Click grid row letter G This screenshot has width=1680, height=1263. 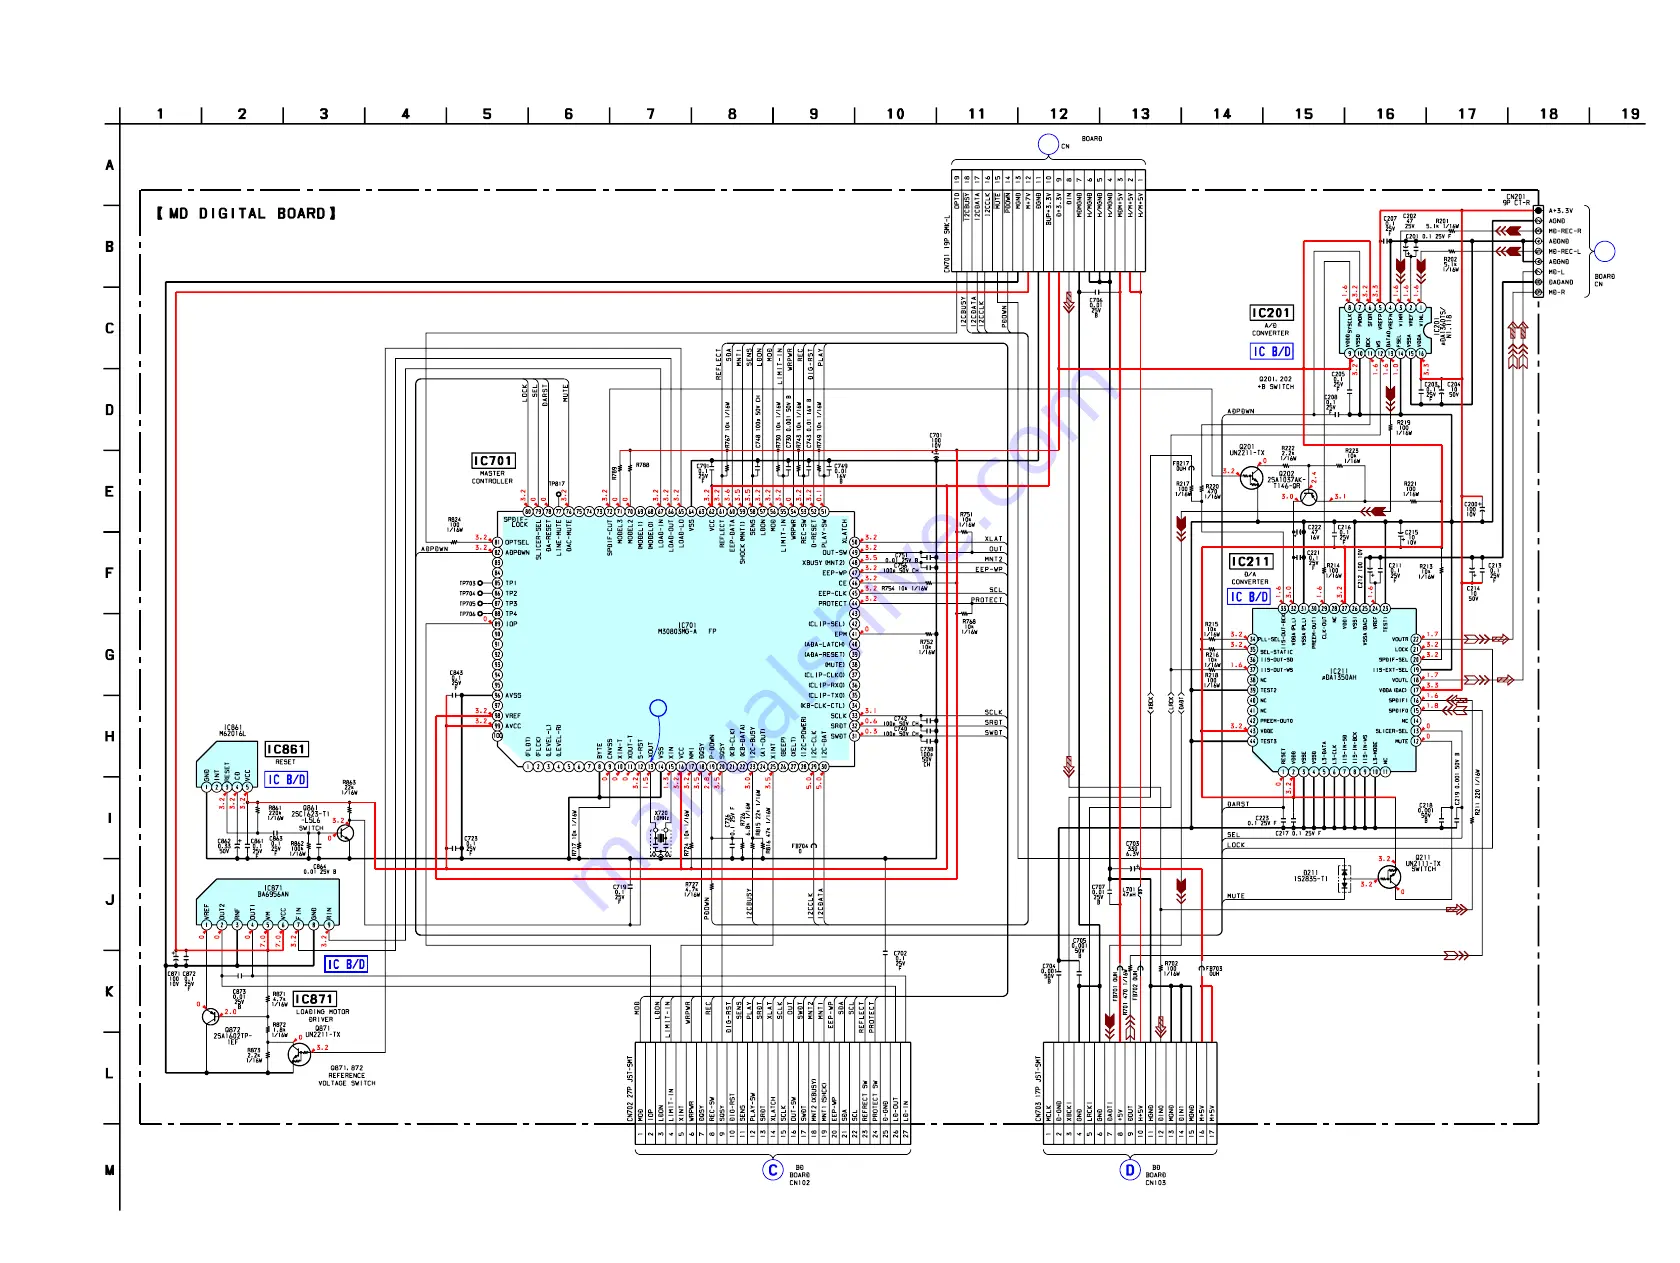coord(110,655)
